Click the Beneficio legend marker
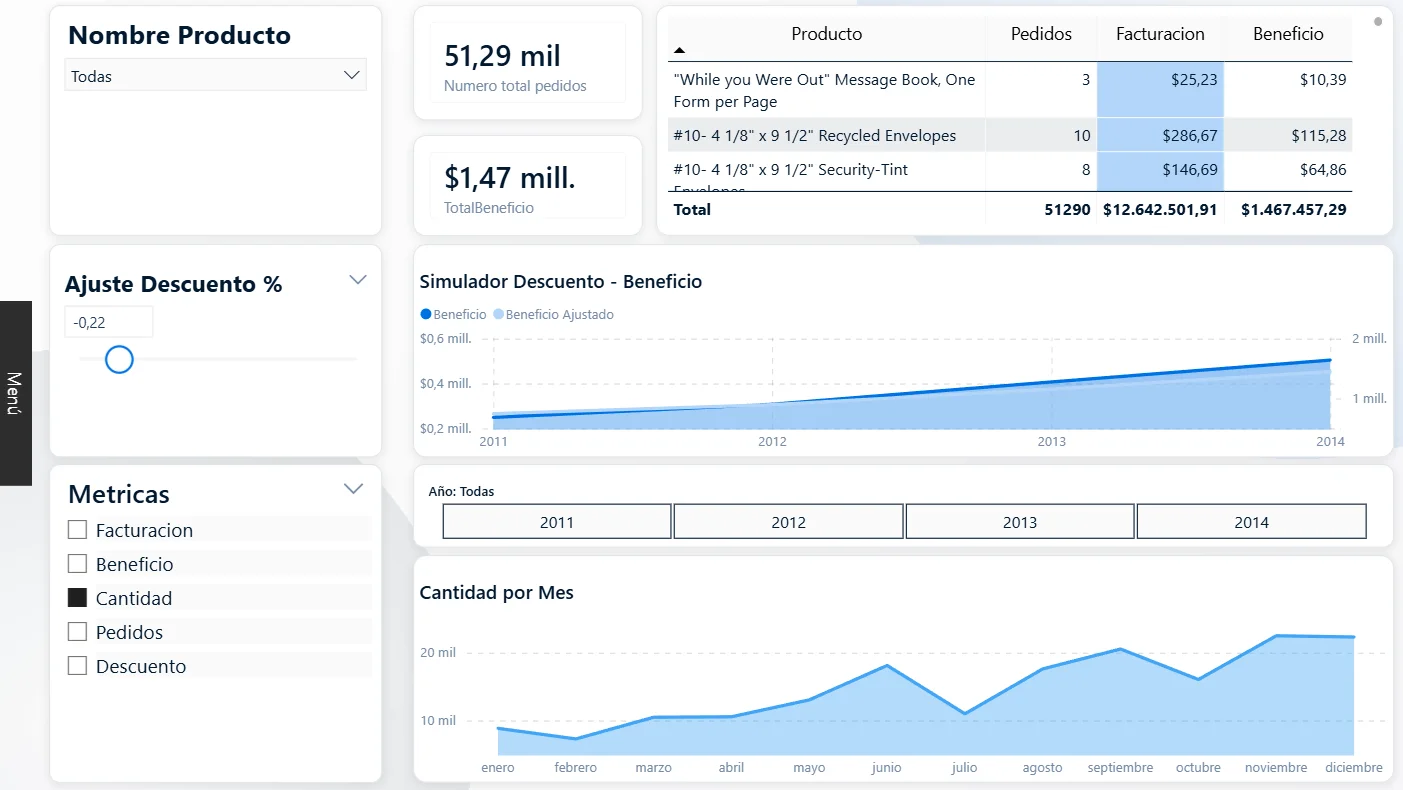This screenshot has width=1403, height=790. [424, 314]
